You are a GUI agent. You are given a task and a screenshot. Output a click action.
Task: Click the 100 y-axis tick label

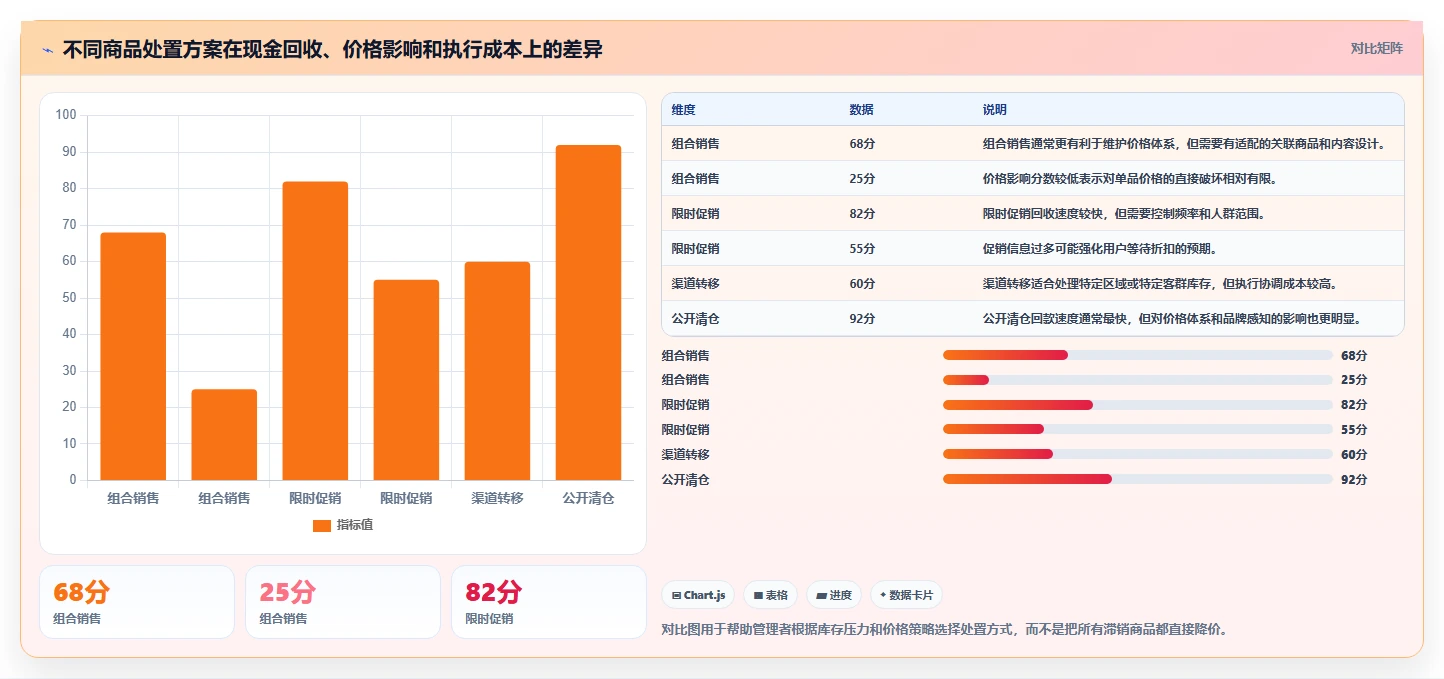pos(66,115)
